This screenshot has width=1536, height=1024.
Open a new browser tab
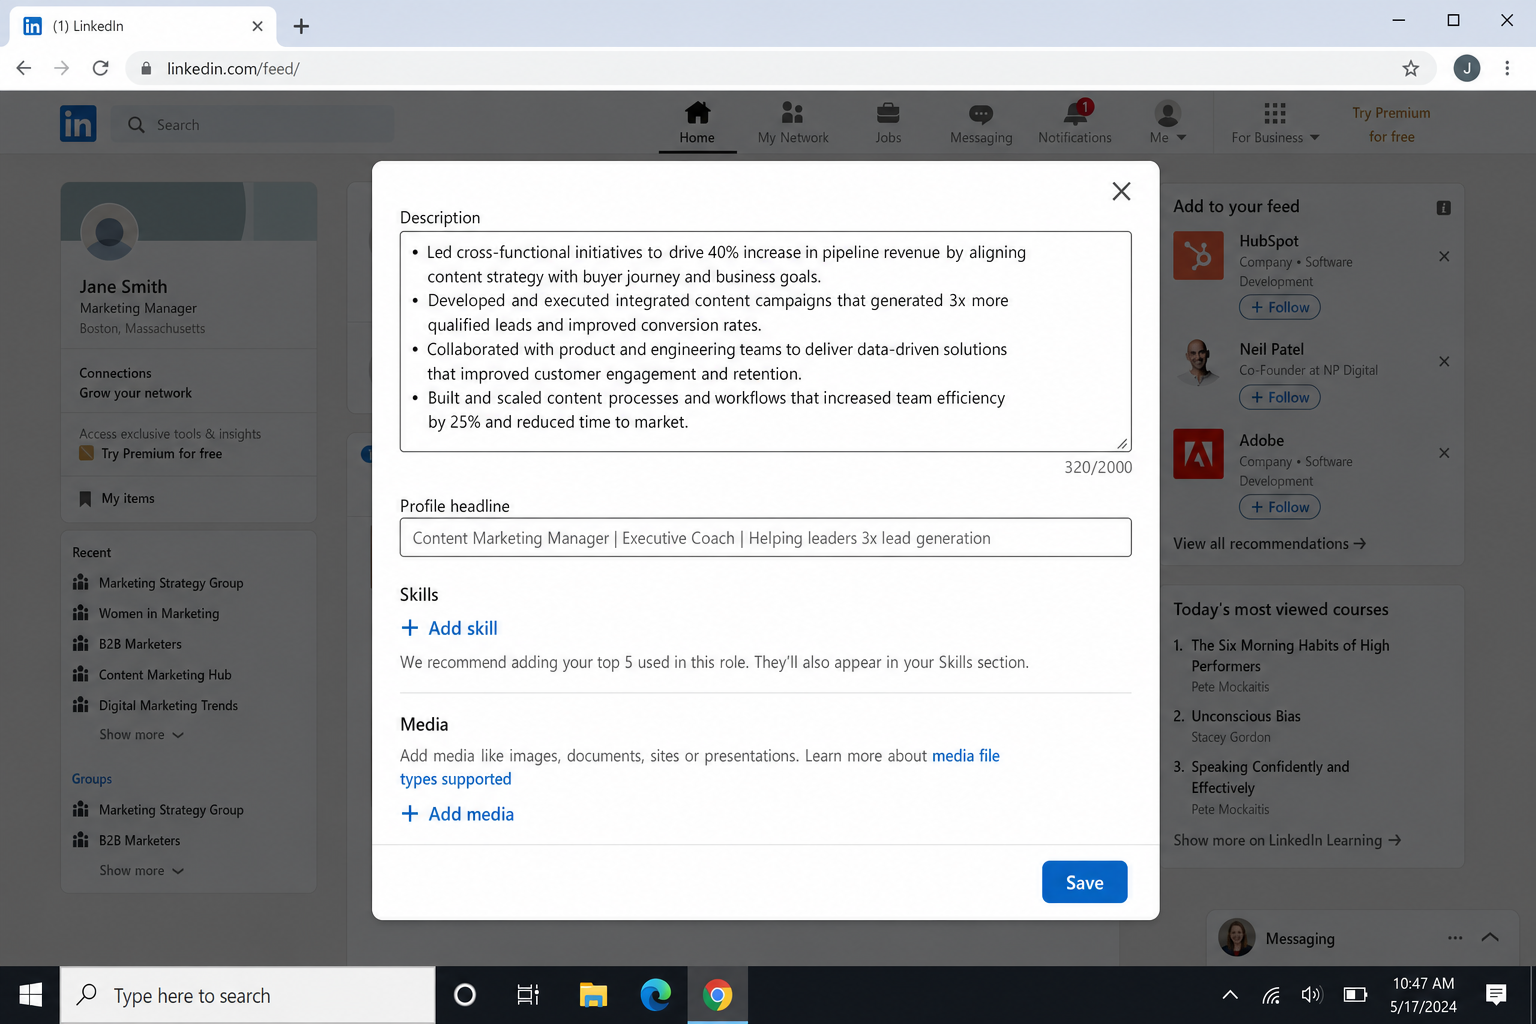(x=301, y=26)
